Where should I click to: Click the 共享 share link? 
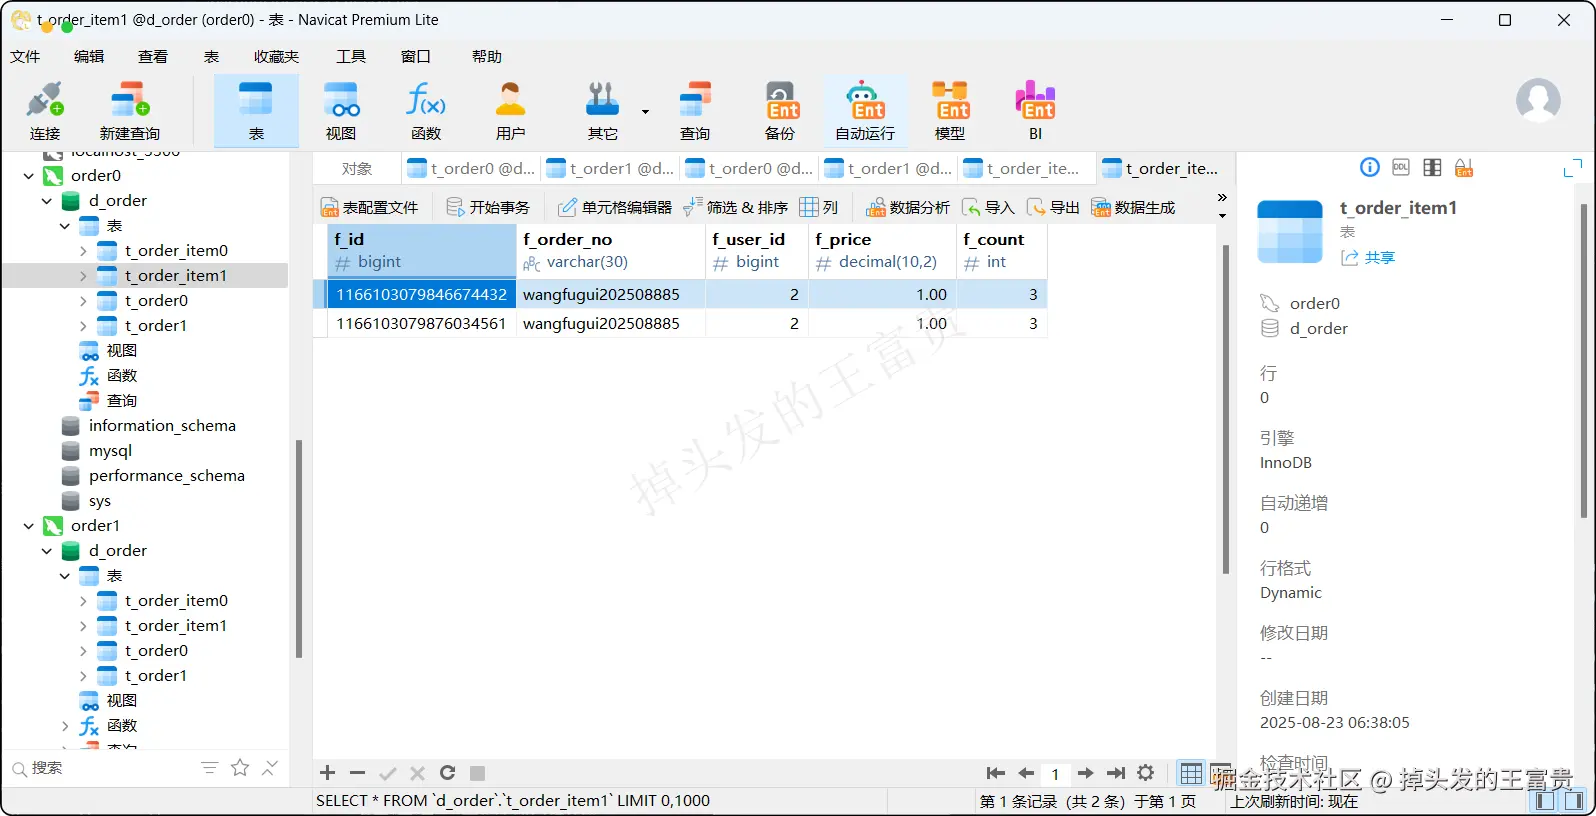click(x=1368, y=258)
